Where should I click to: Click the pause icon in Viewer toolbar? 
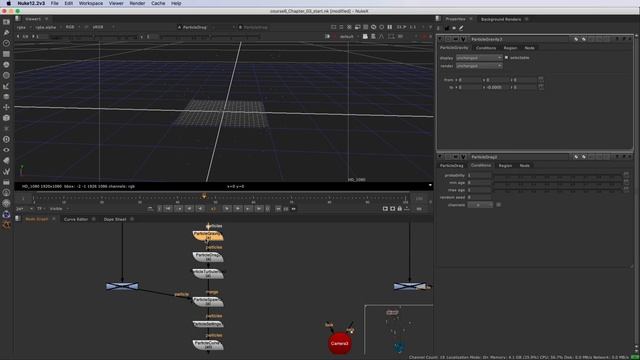(390, 27)
